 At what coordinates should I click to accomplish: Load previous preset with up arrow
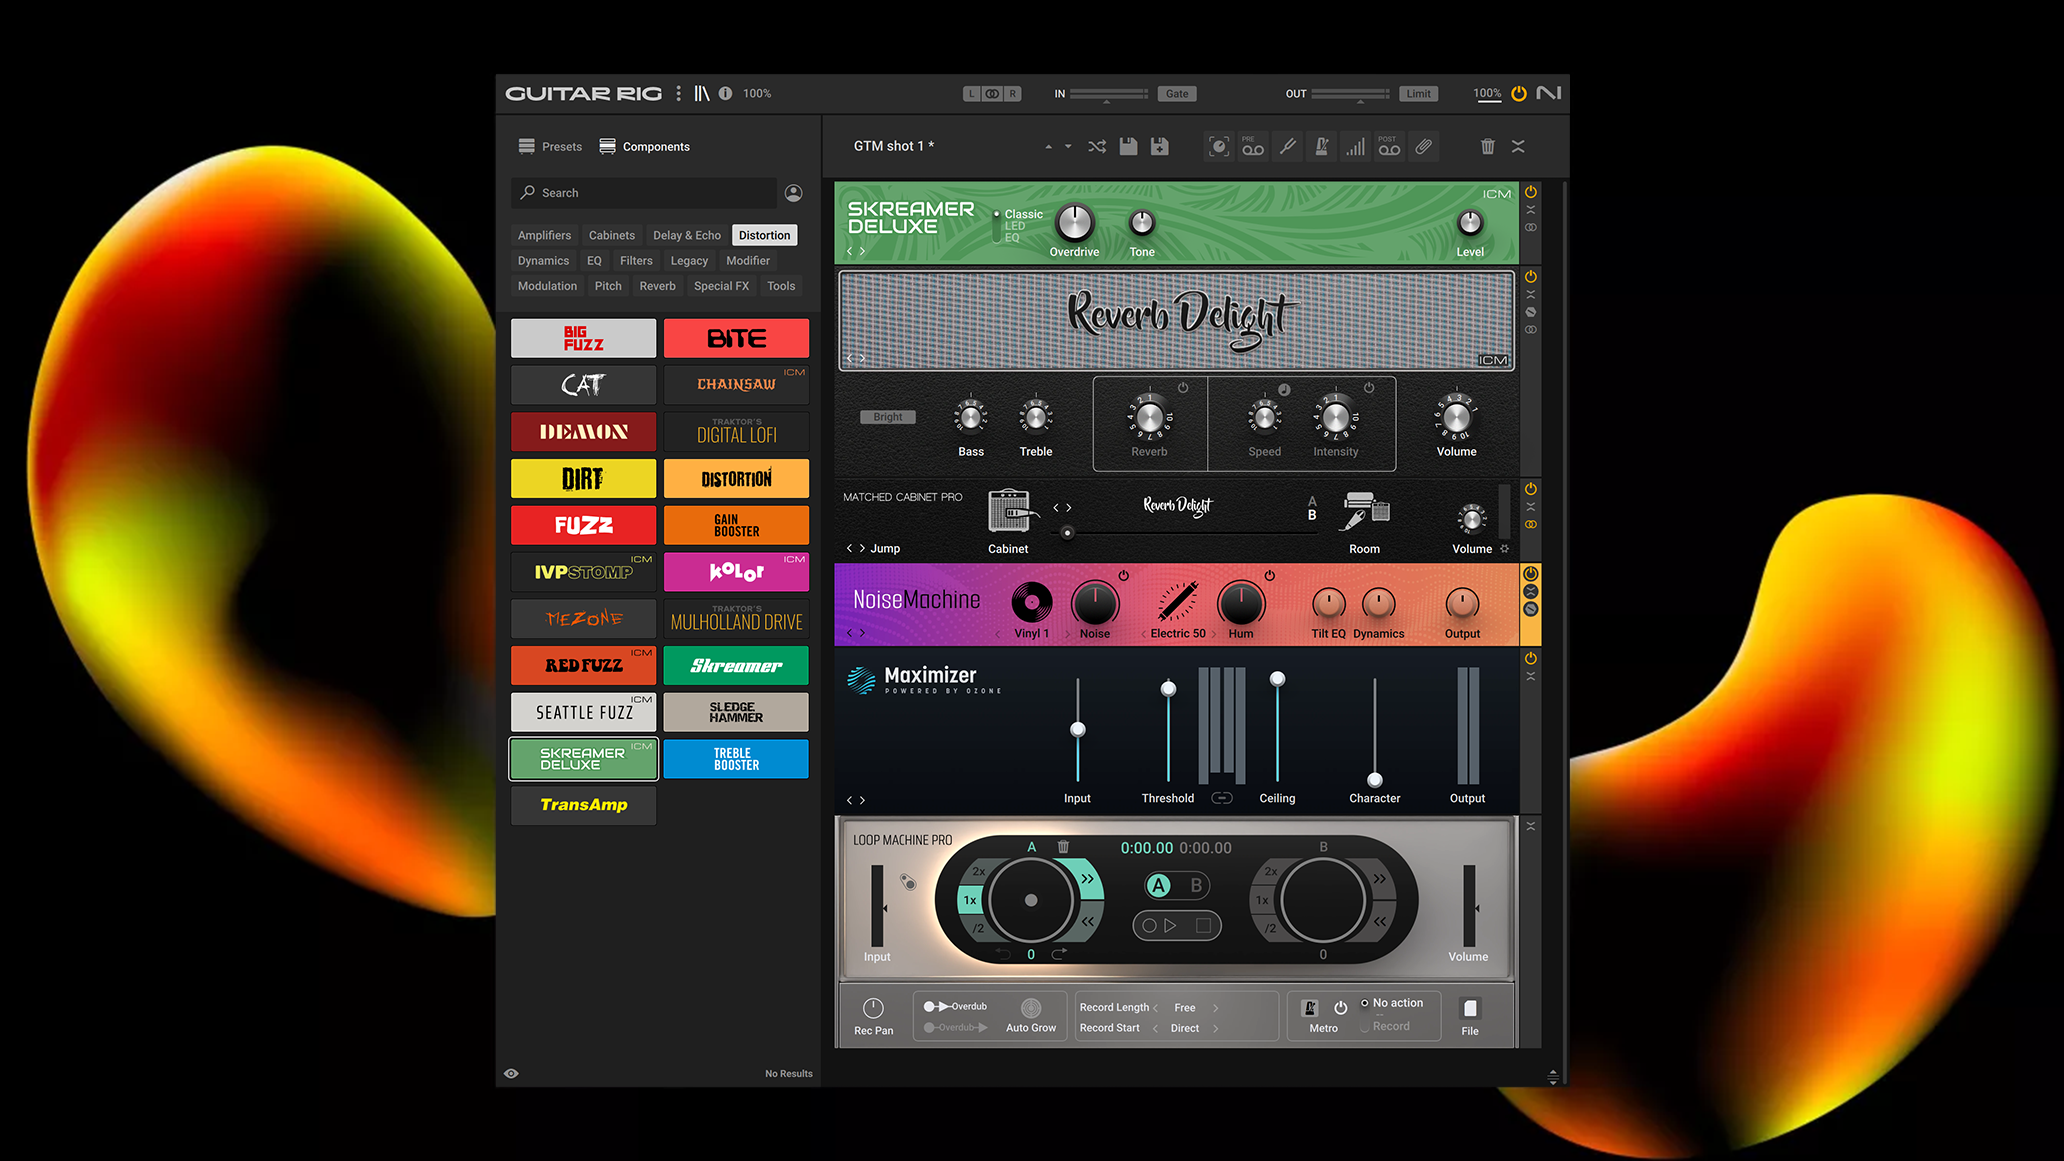[x=1048, y=147]
